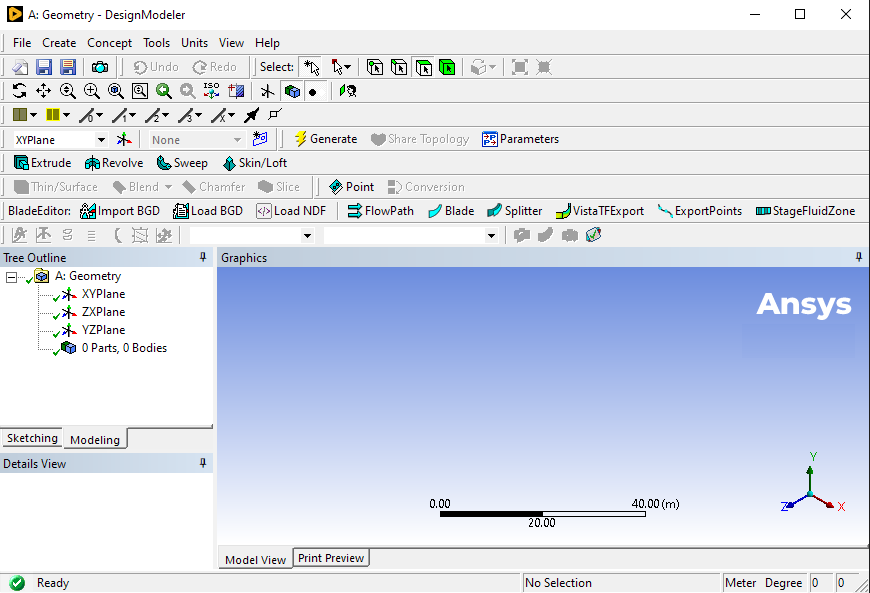Enable the face selection filter
The height and width of the screenshot is (593, 870).
[423, 67]
